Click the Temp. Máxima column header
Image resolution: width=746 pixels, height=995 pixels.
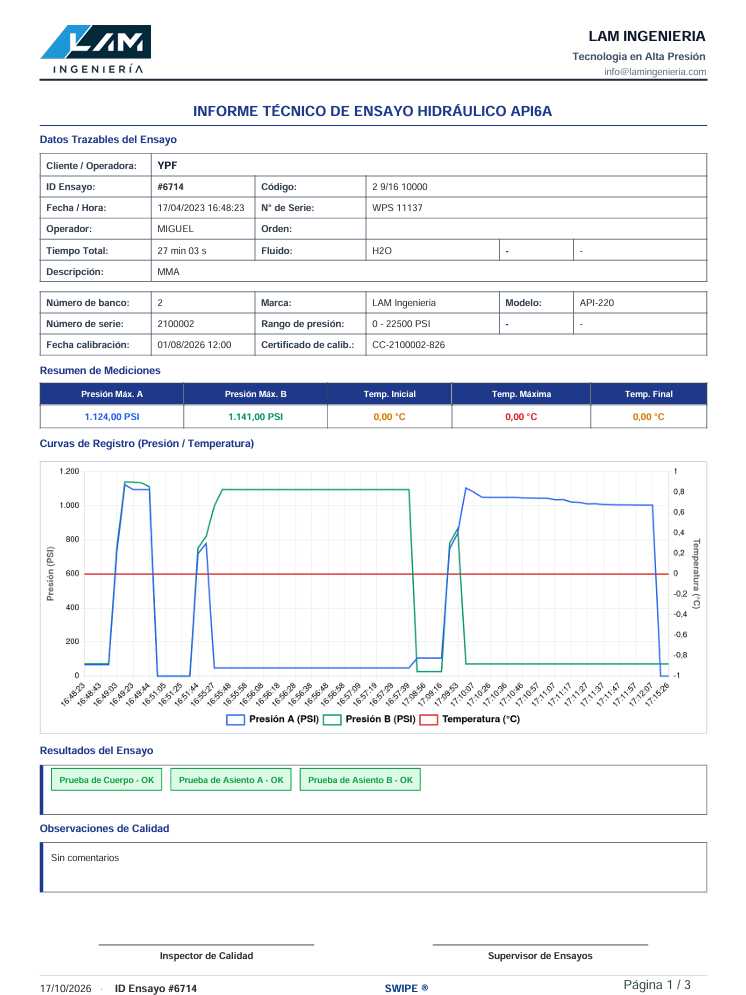521,394
